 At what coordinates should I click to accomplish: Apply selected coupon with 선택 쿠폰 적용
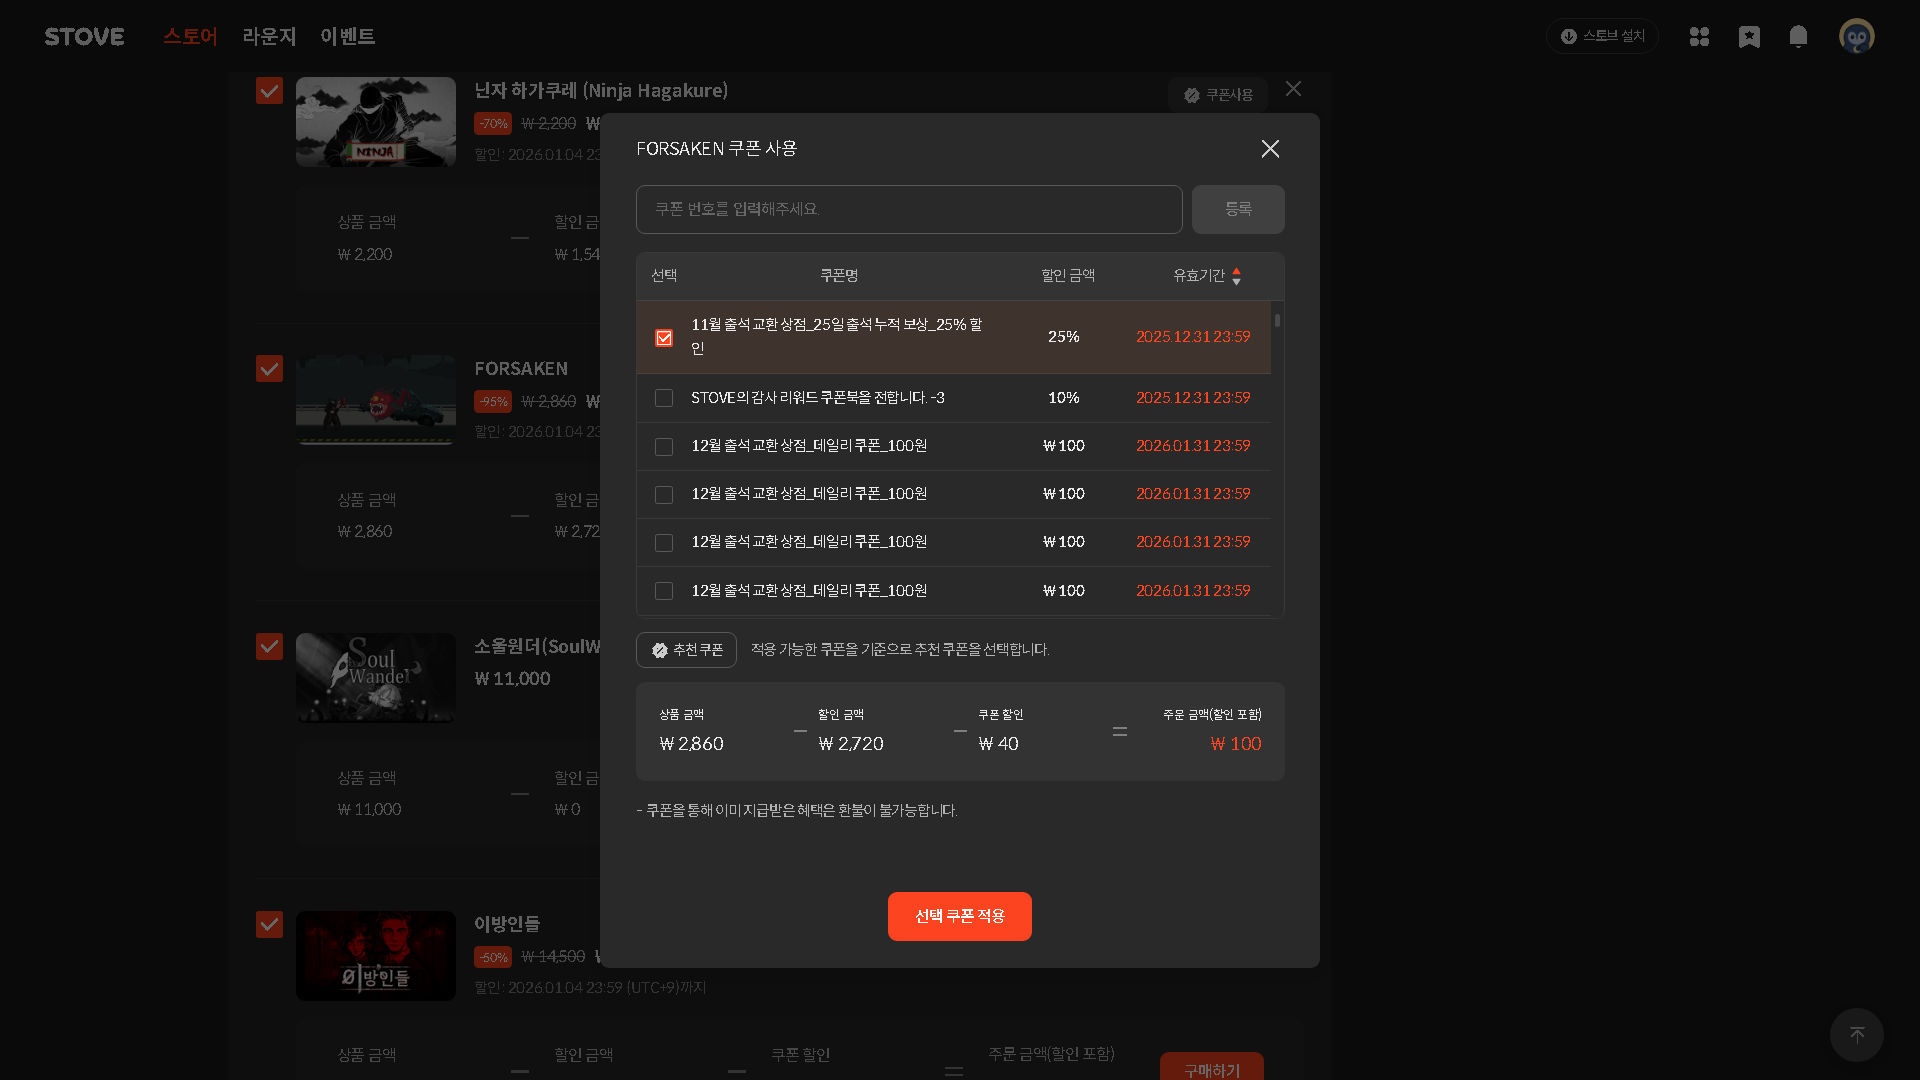tap(959, 916)
